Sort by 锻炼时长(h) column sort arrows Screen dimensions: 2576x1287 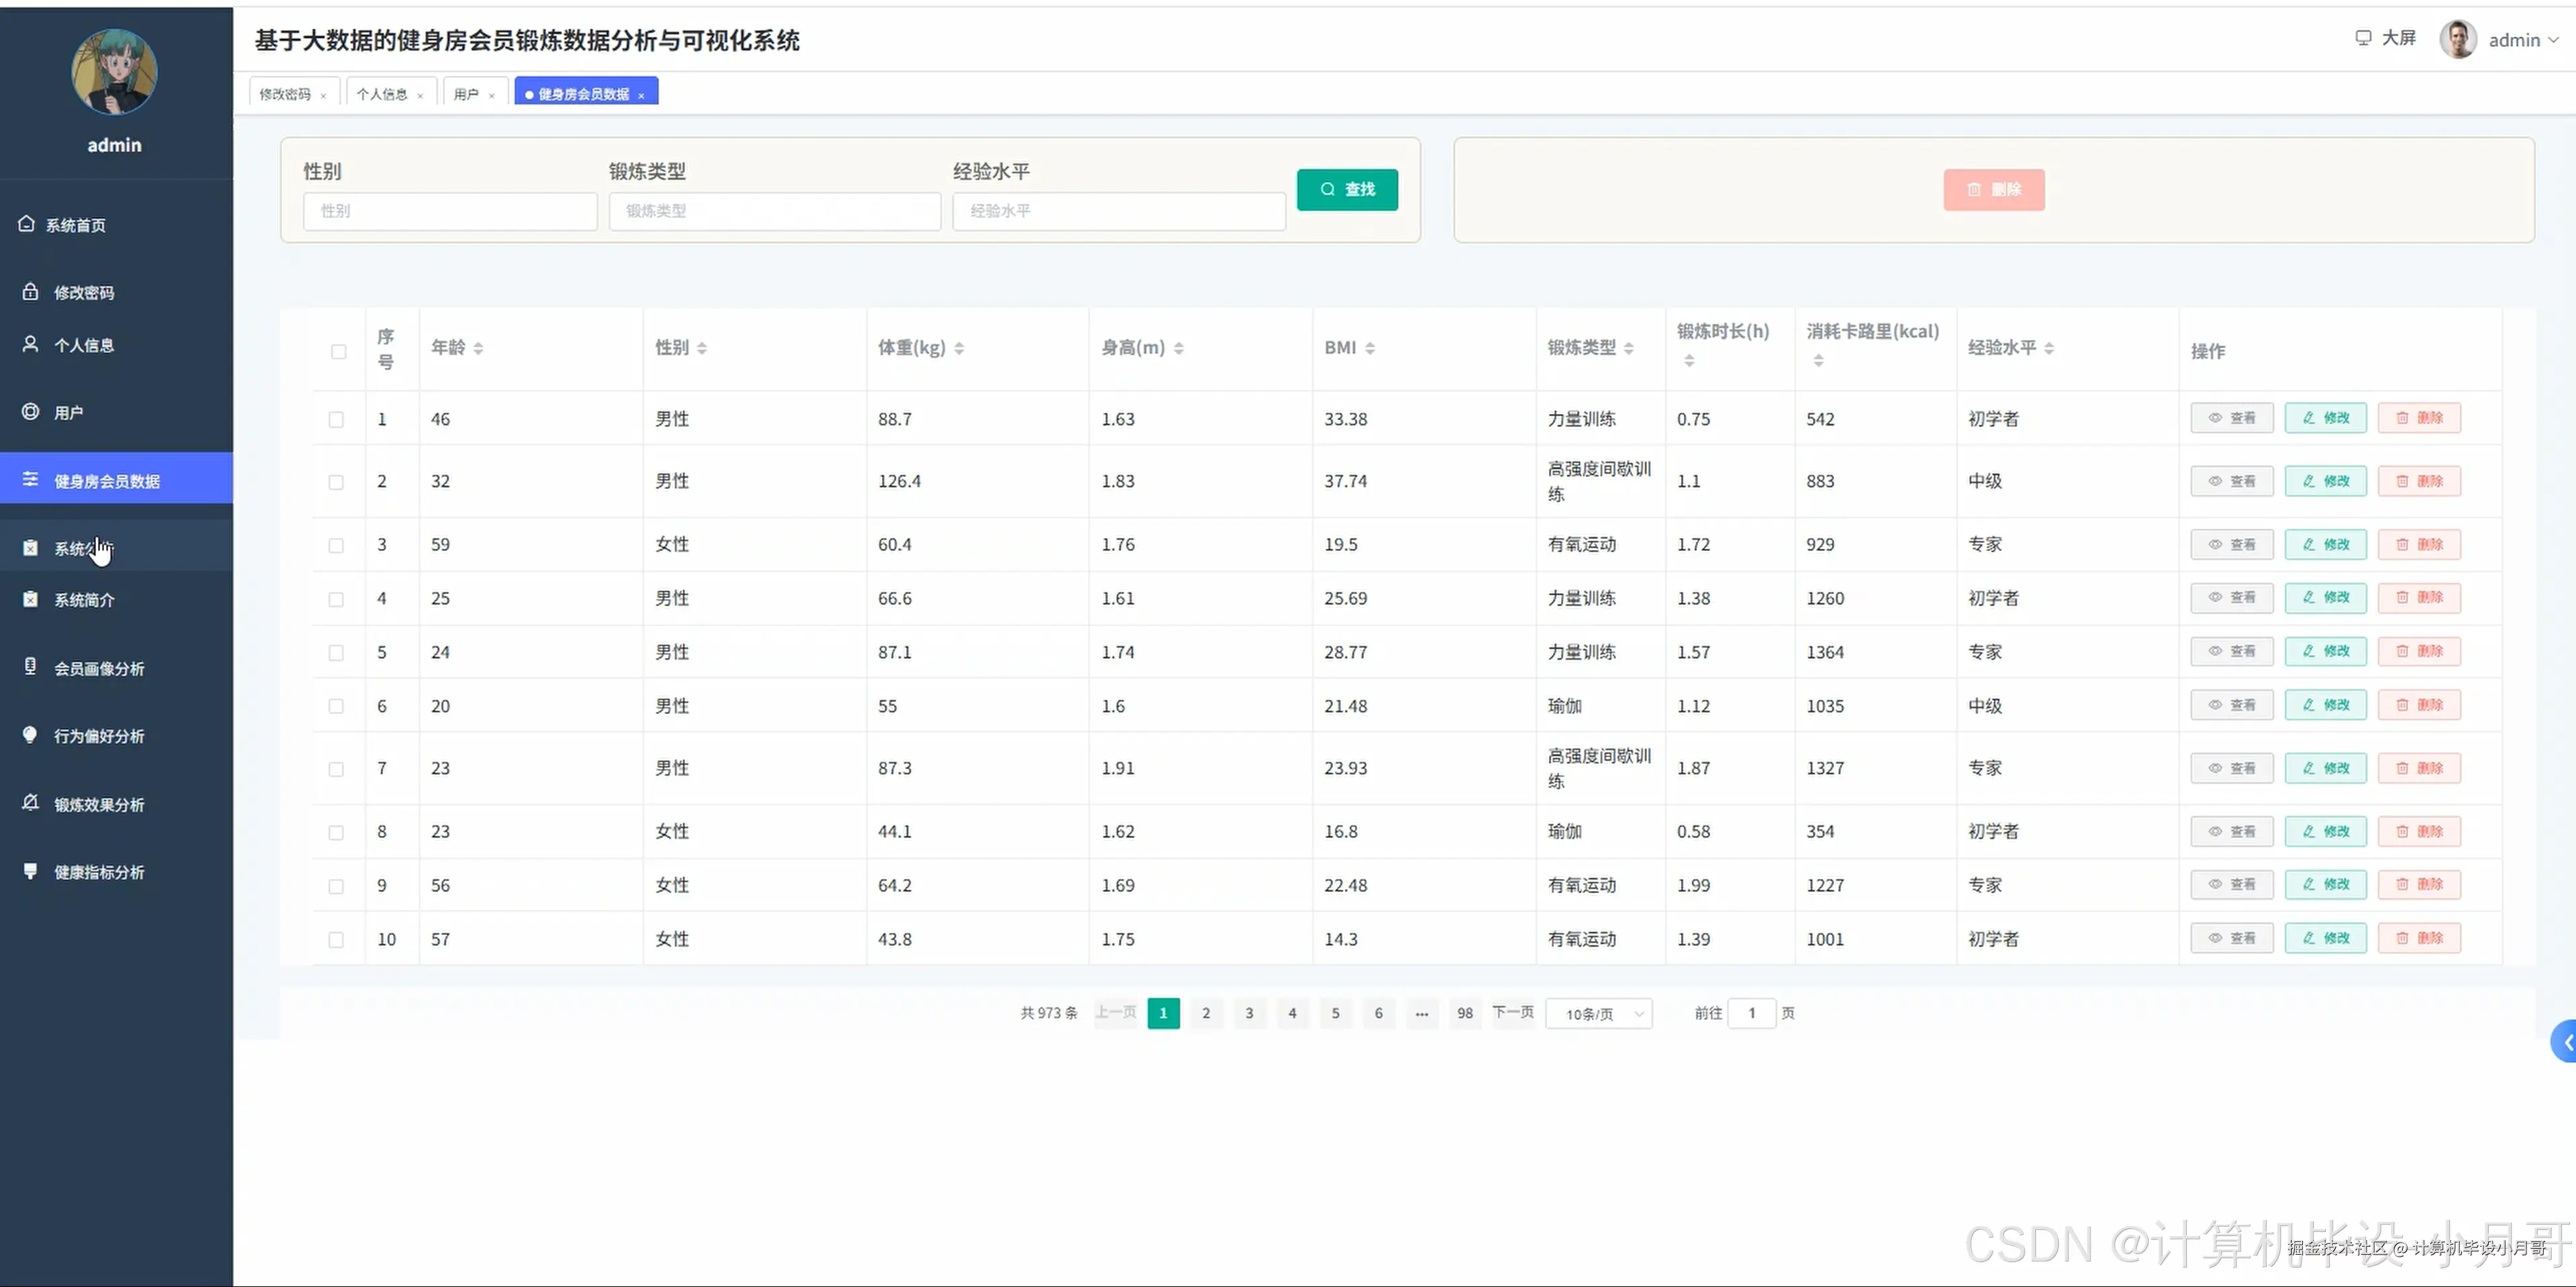pyautogui.click(x=1689, y=361)
